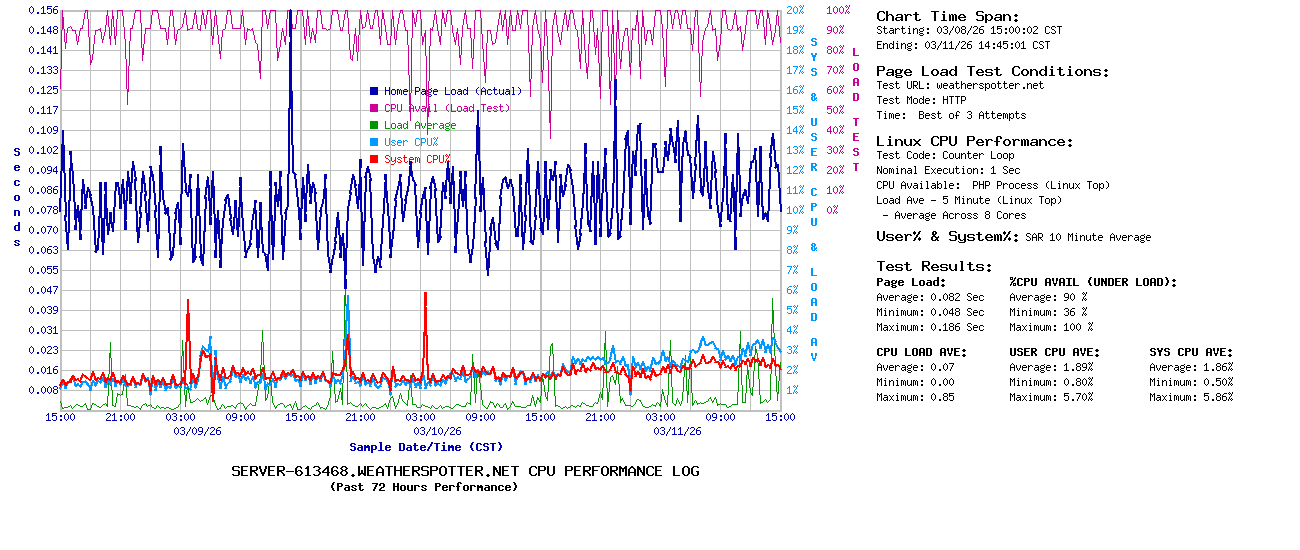The width and height of the screenshot is (1300, 550).
Task: Click the 100% label on Load Test axis
Action: 838,10
